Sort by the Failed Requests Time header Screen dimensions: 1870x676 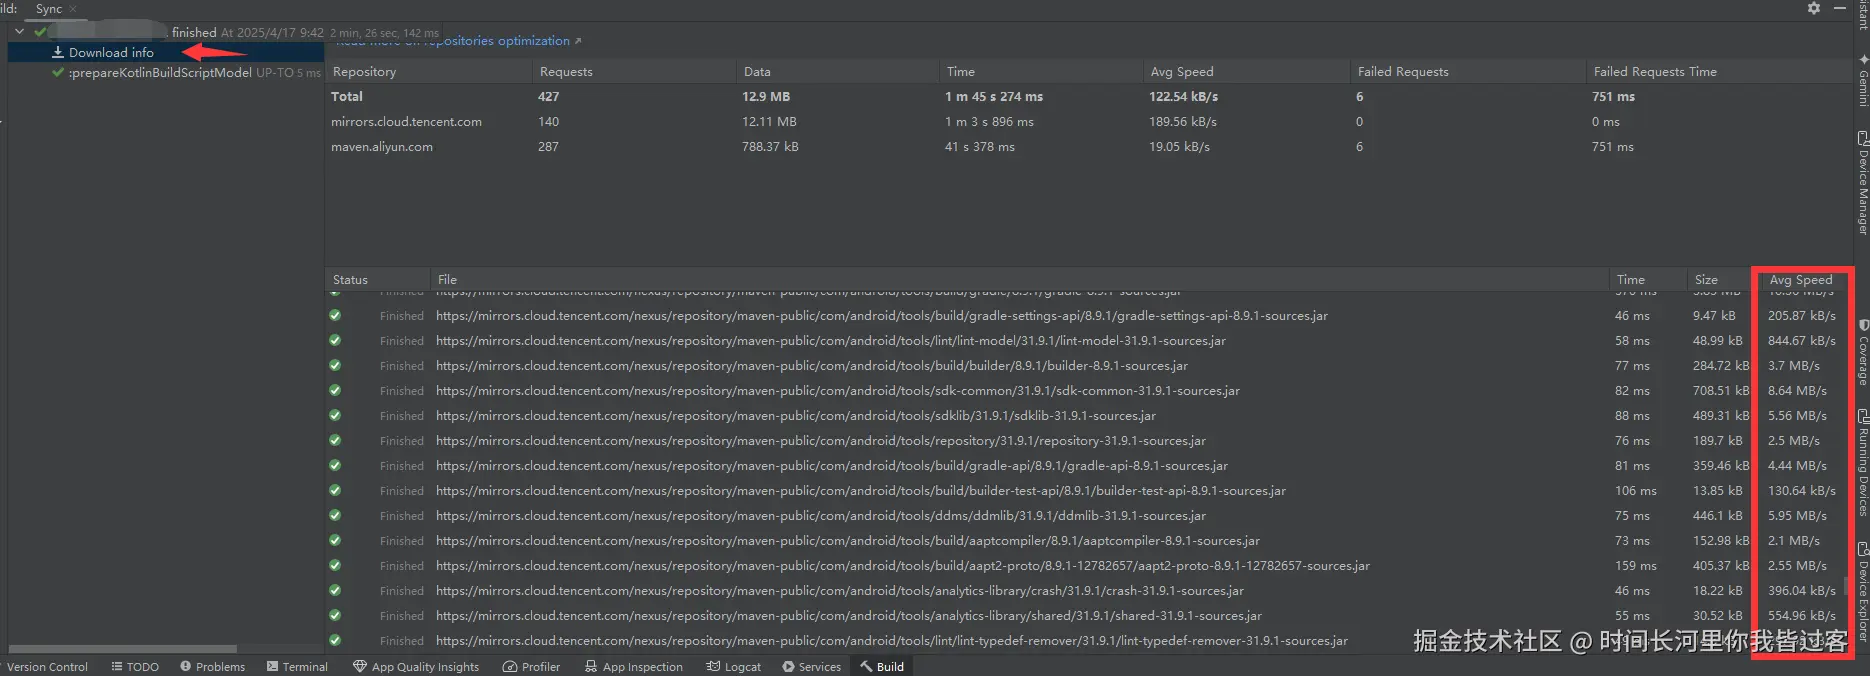point(1654,72)
